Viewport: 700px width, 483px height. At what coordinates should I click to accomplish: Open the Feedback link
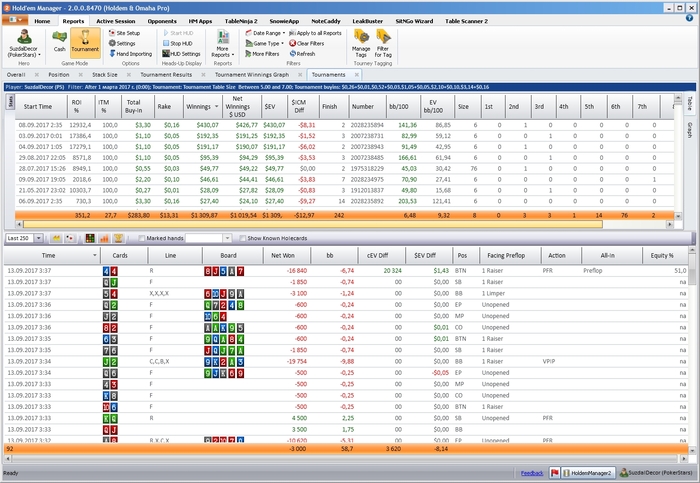pos(532,473)
